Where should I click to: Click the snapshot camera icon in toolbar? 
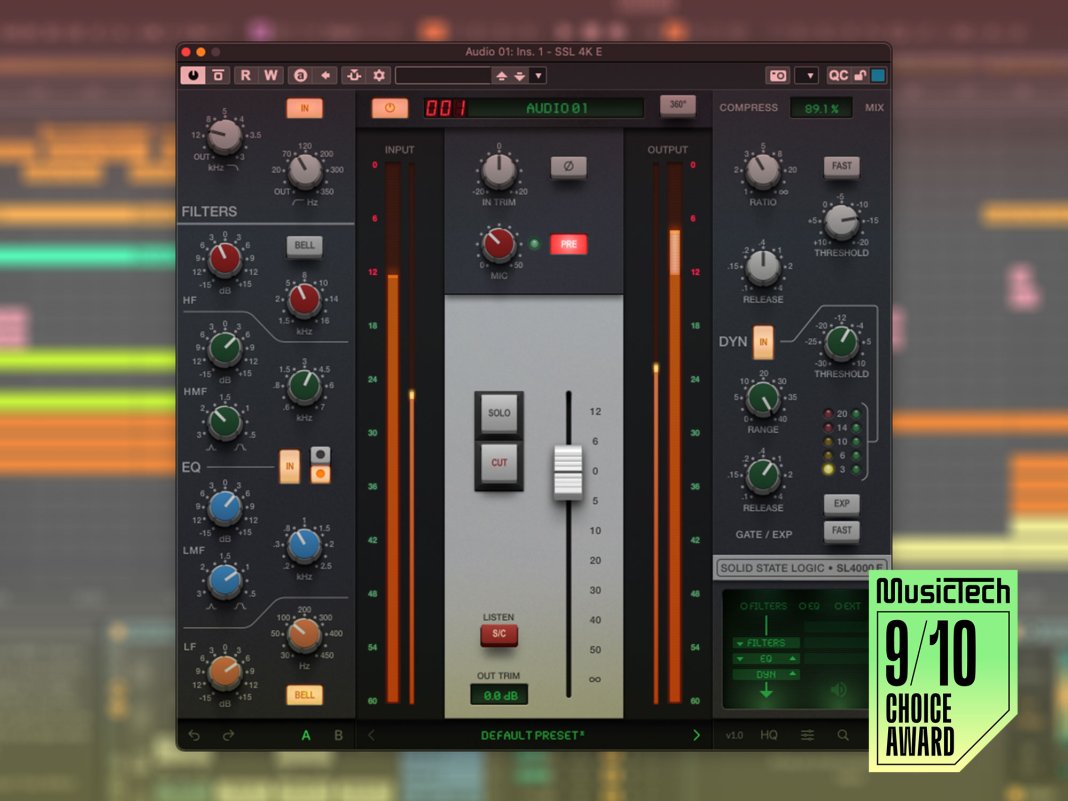click(780, 74)
